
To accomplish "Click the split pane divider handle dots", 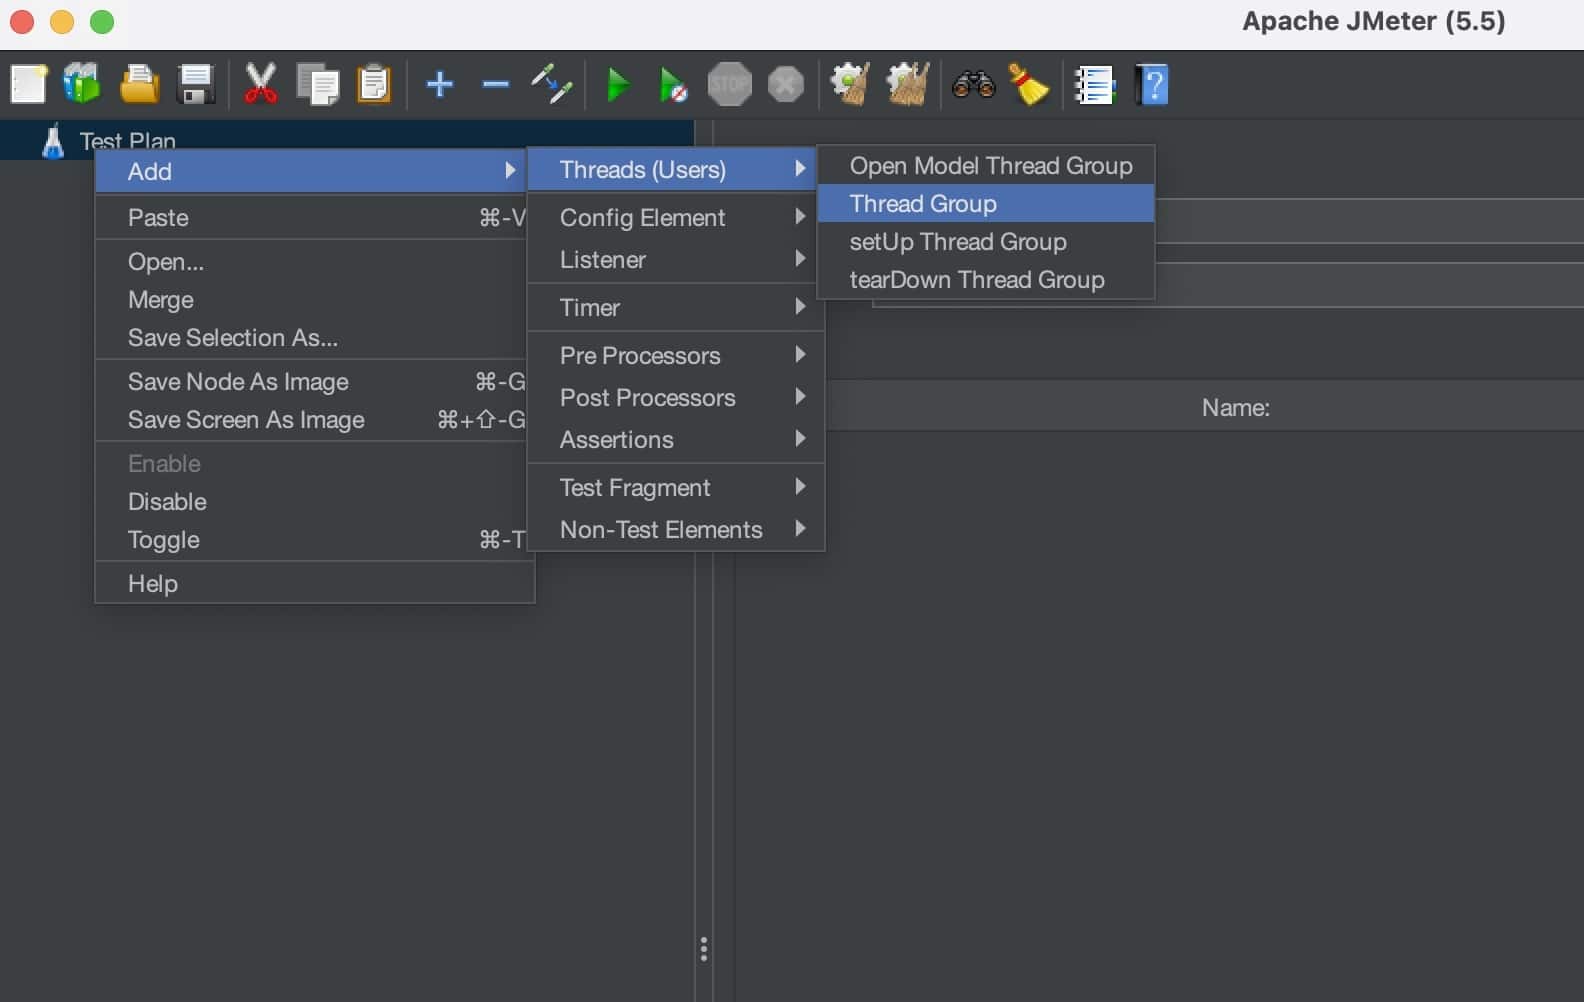I will [x=704, y=949].
